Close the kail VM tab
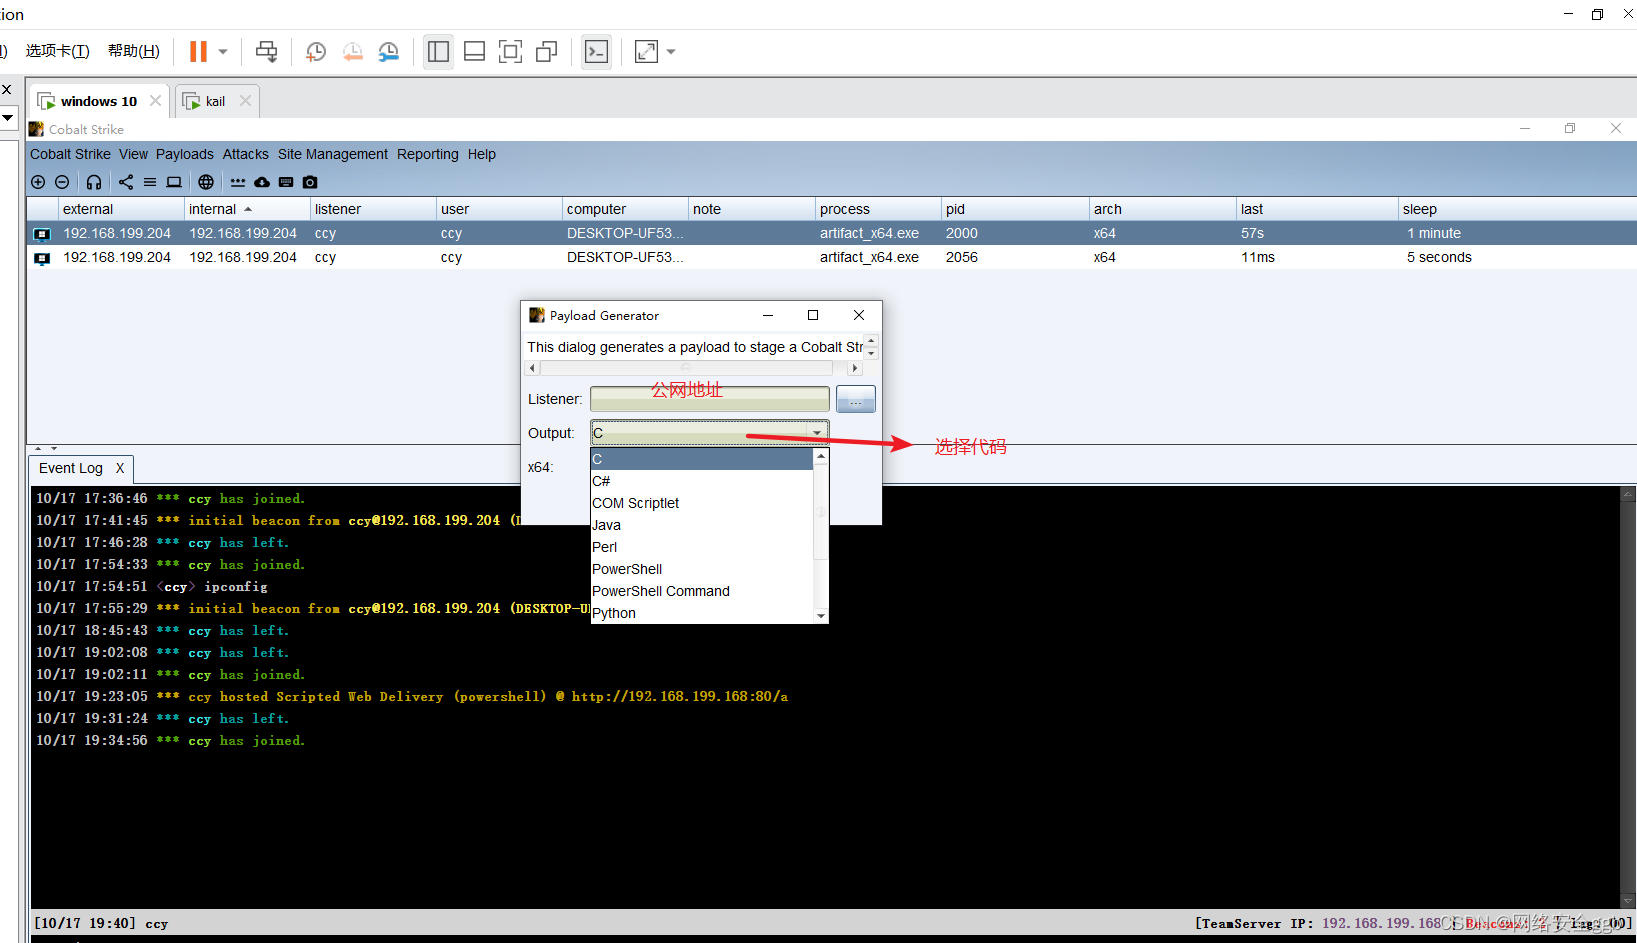Screen dimensions: 1637x943 click(246, 101)
